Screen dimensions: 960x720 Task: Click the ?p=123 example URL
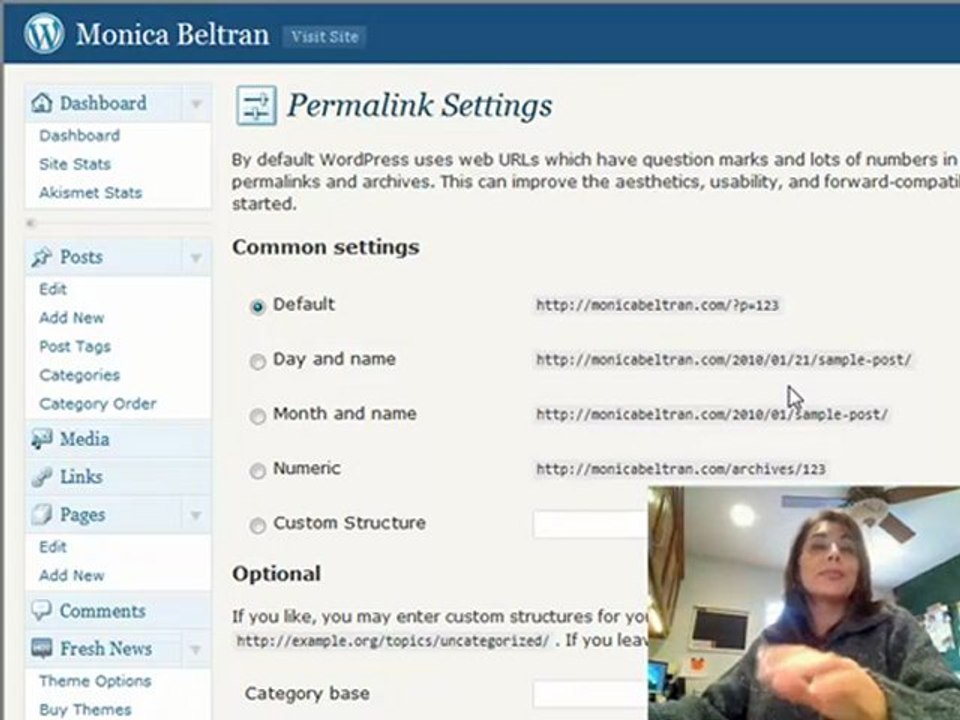pyautogui.click(x=658, y=305)
